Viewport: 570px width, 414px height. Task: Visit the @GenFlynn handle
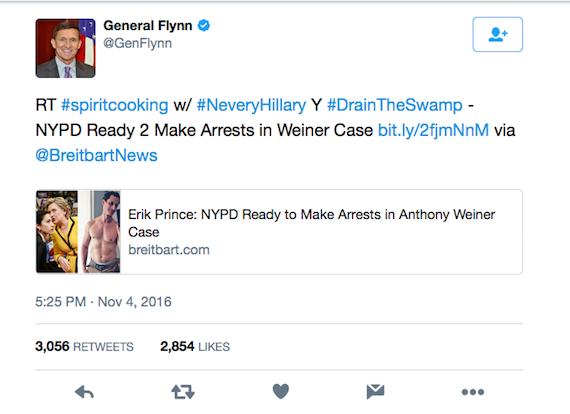coord(137,43)
